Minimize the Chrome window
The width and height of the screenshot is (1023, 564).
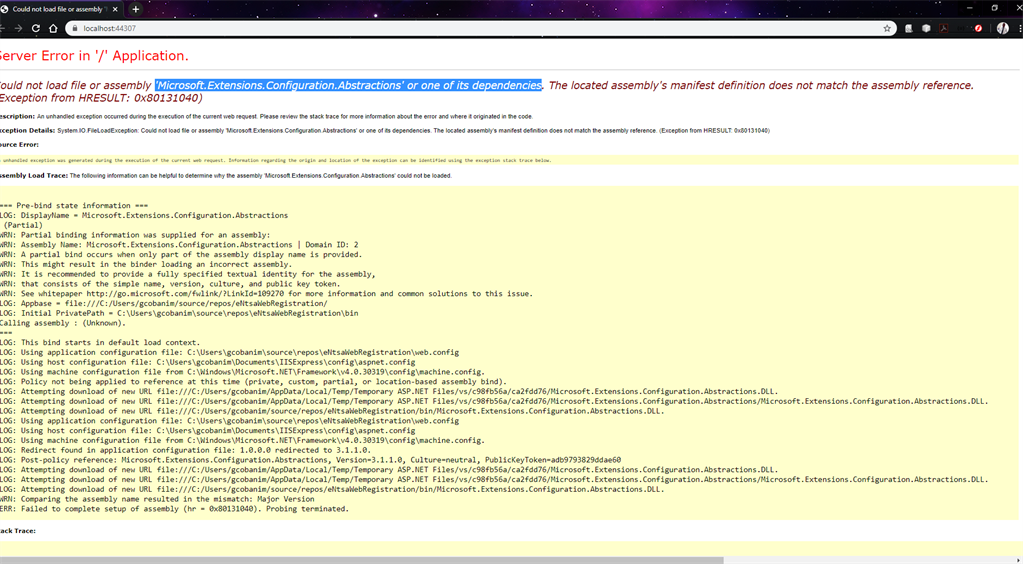(970, 8)
